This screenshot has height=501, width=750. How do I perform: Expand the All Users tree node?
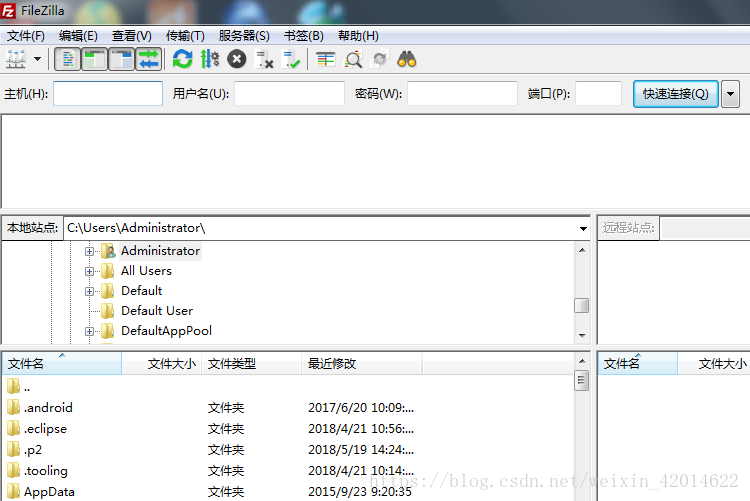(x=89, y=271)
